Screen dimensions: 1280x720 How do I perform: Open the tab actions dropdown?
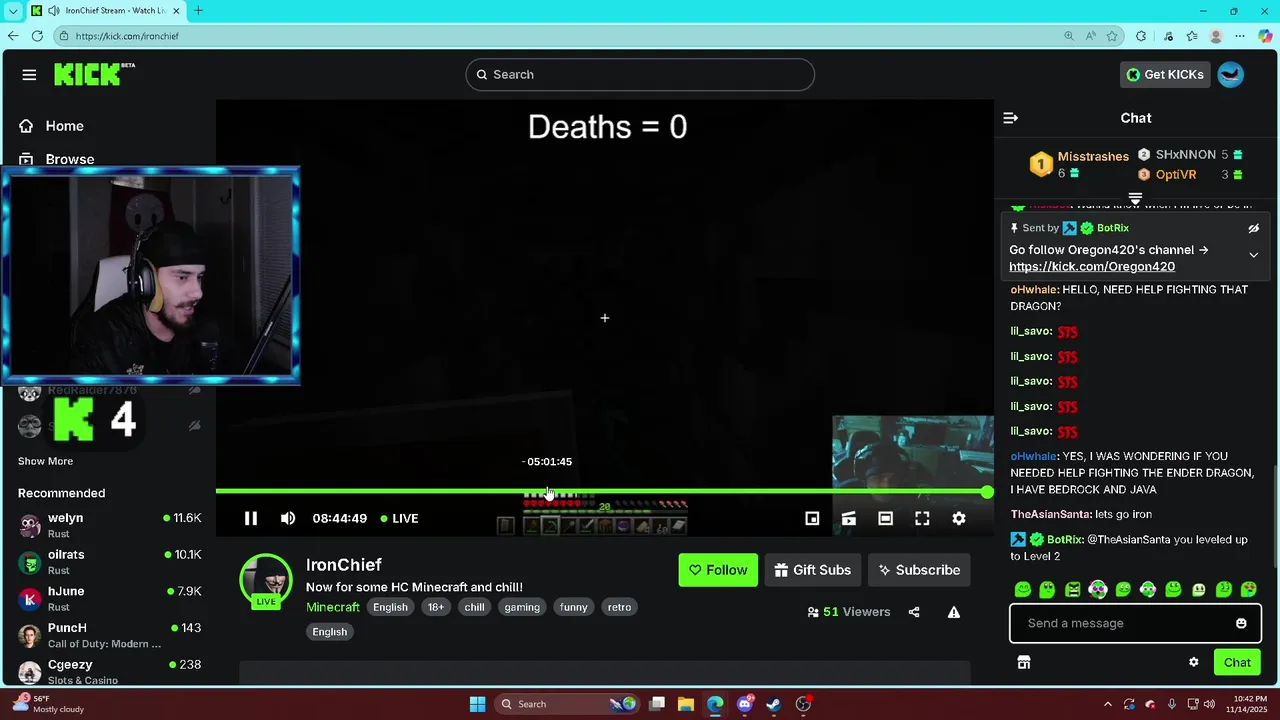click(x=13, y=11)
